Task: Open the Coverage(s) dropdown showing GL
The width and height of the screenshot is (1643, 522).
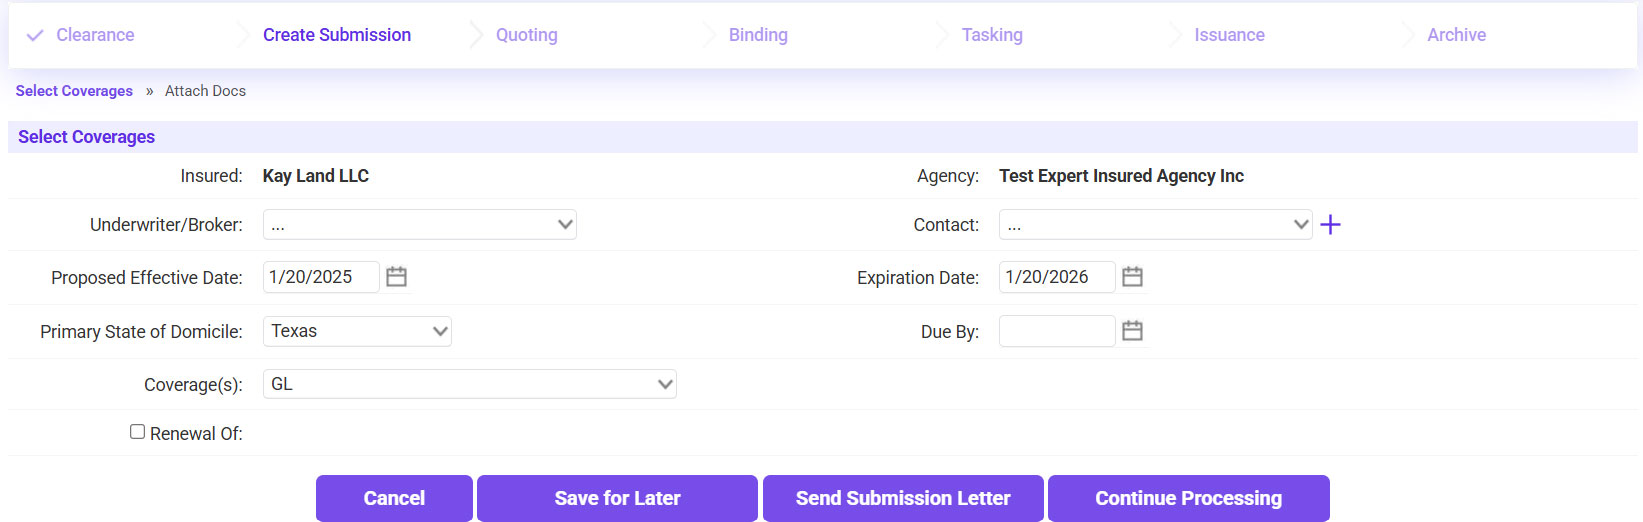Action: (469, 384)
